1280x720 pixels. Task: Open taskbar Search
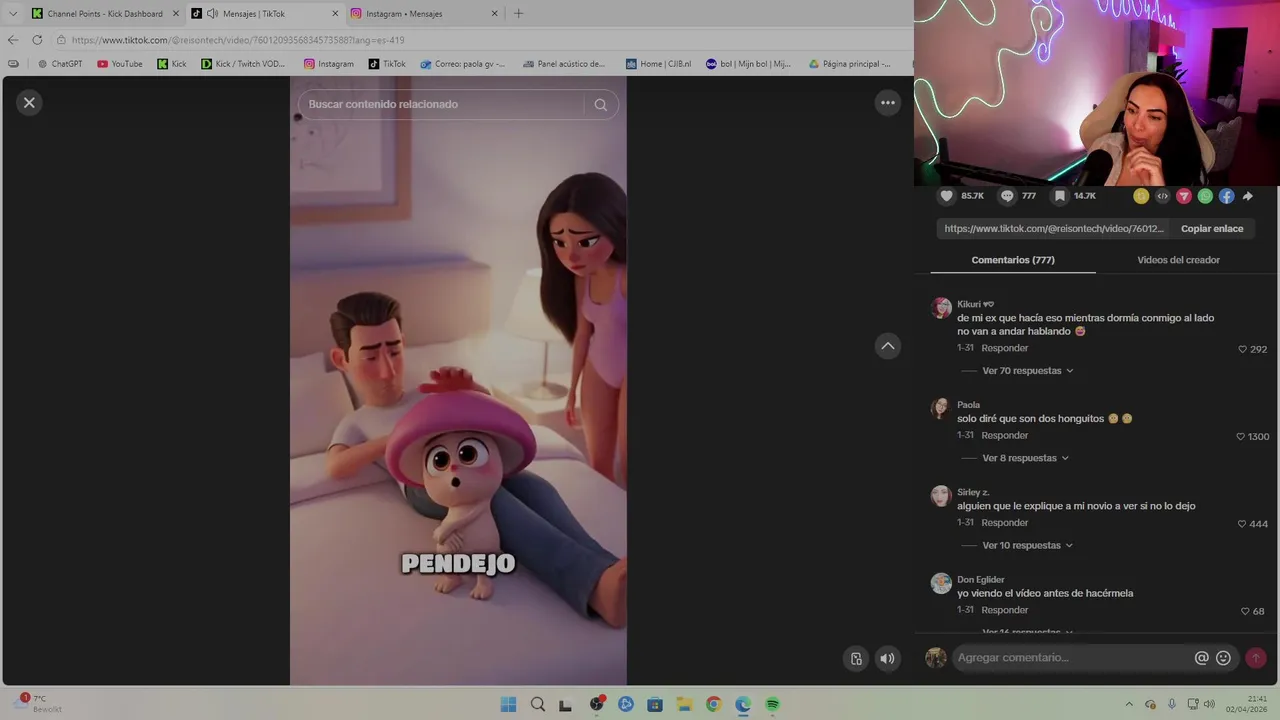pyautogui.click(x=538, y=704)
